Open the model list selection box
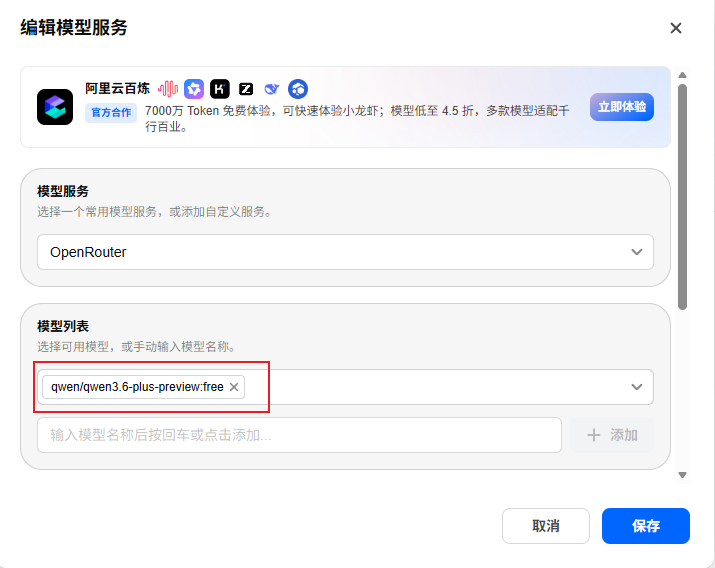Image resolution: width=715 pixels, height=568 pixels. pyautogui.click(x=345, y=387)
